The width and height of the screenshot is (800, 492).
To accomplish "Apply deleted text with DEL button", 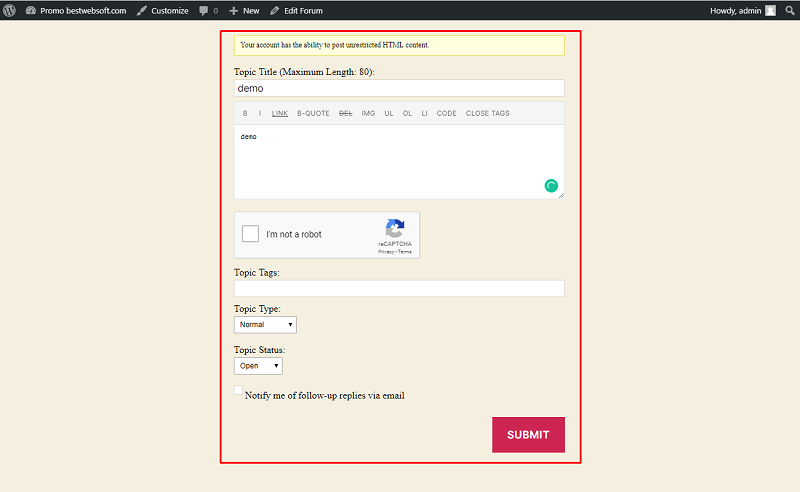I will (345, 113).
